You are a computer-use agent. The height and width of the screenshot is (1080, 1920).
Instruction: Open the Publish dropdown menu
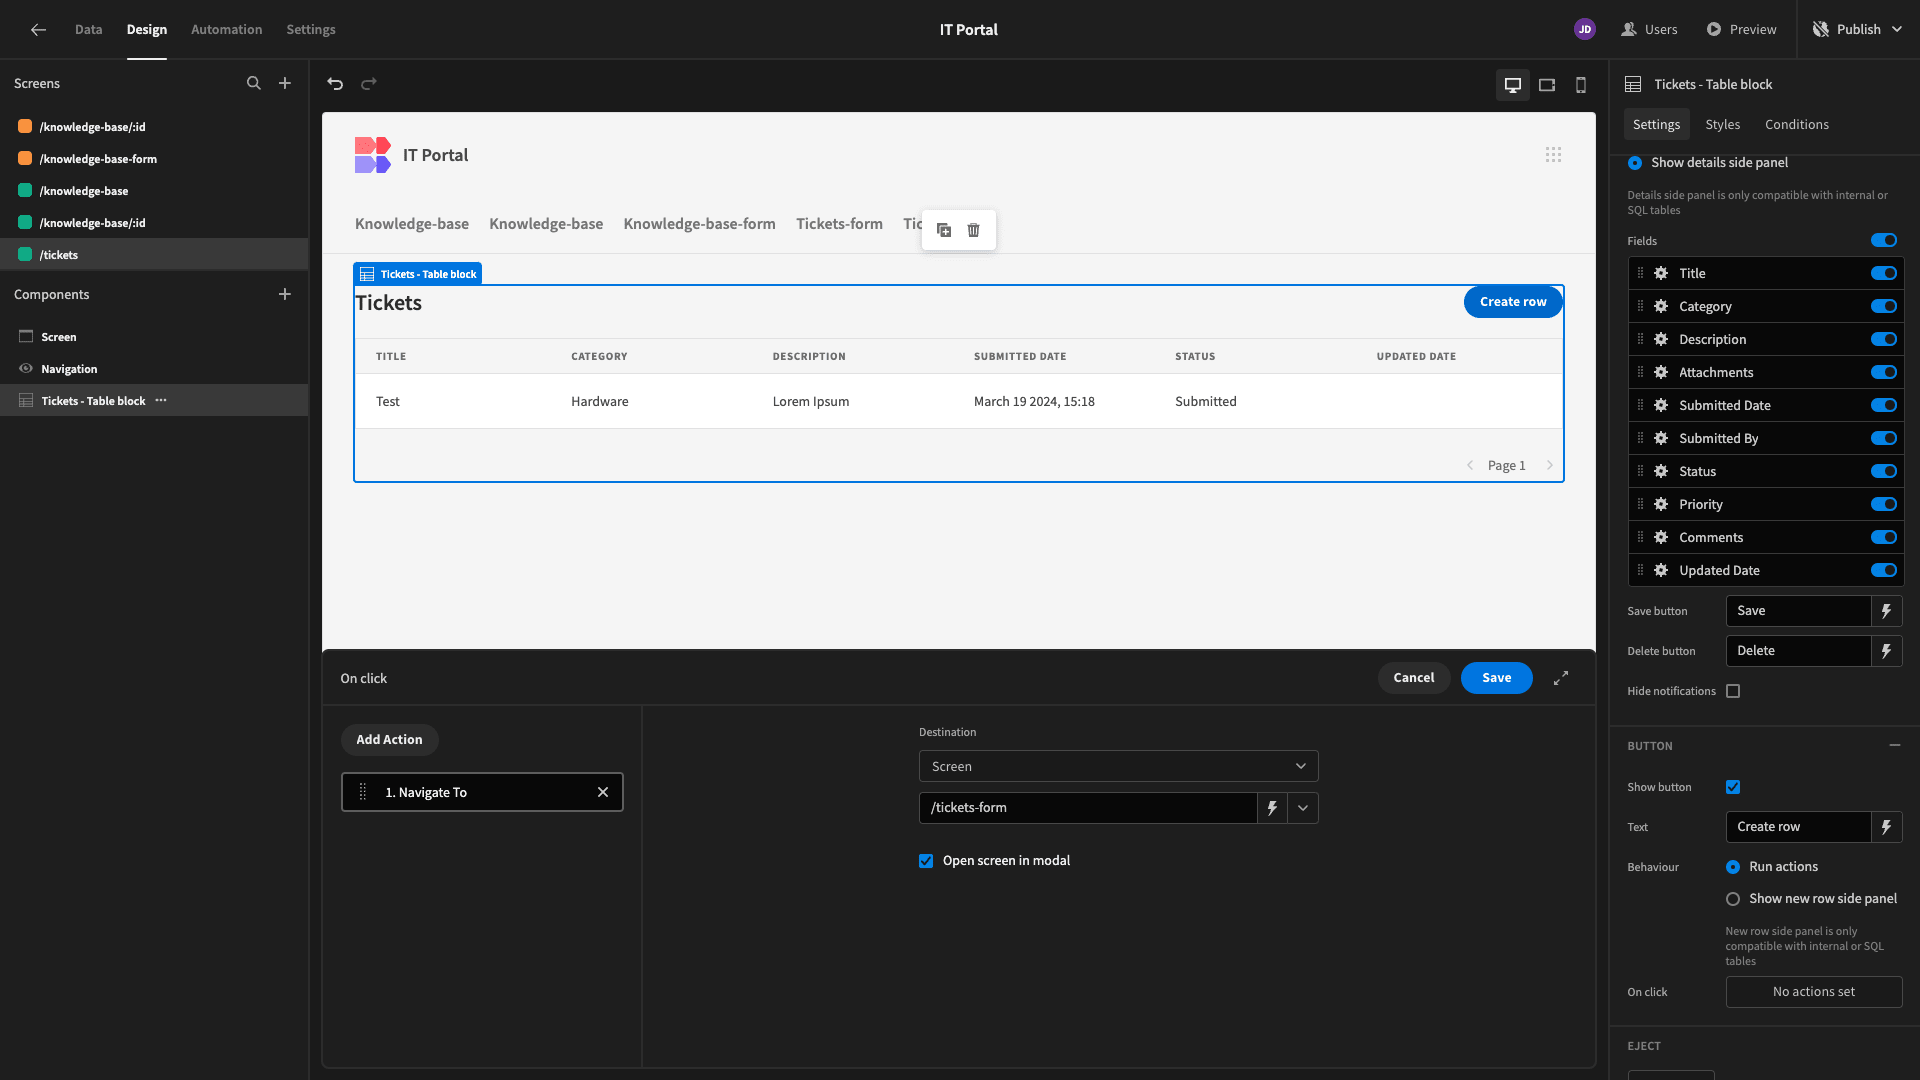click(x=1859, y=30)
